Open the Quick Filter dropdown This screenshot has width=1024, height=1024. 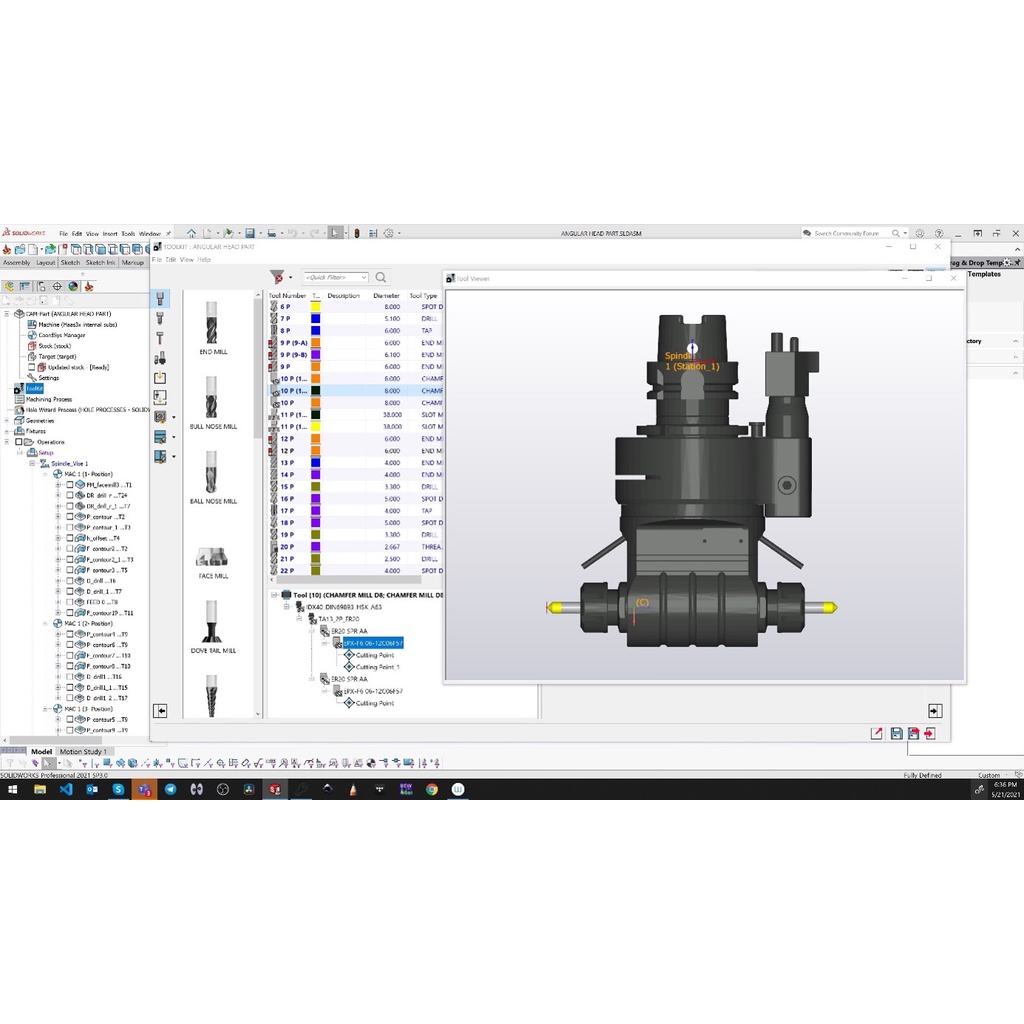pos(363,277)
